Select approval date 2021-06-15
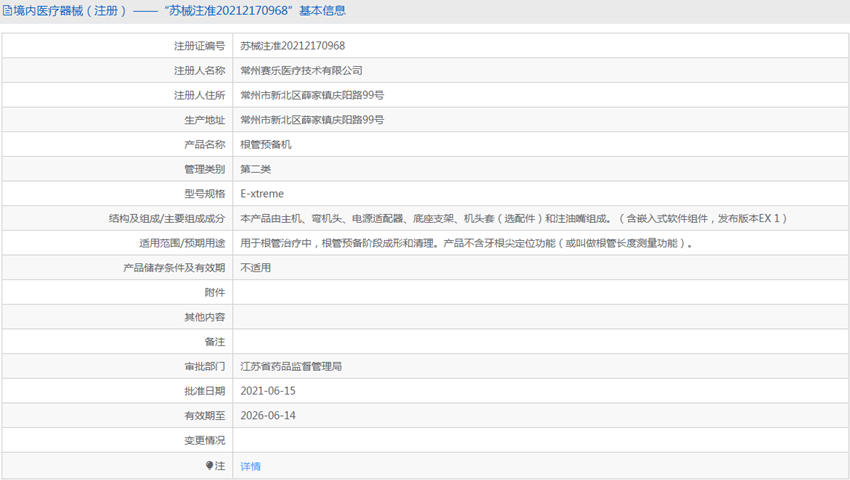850x480 pixels. (268, 391)
